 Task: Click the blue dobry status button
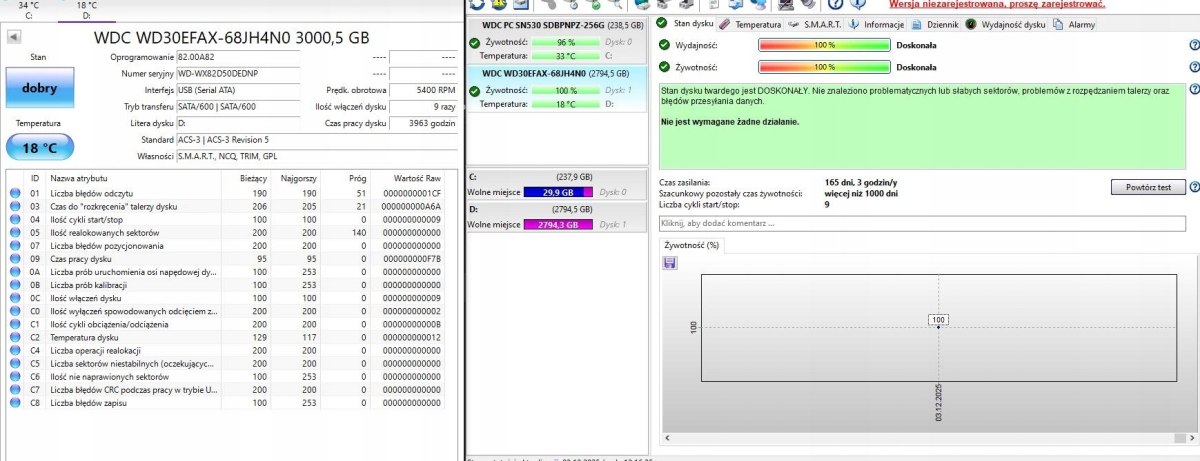pos(38,88)
